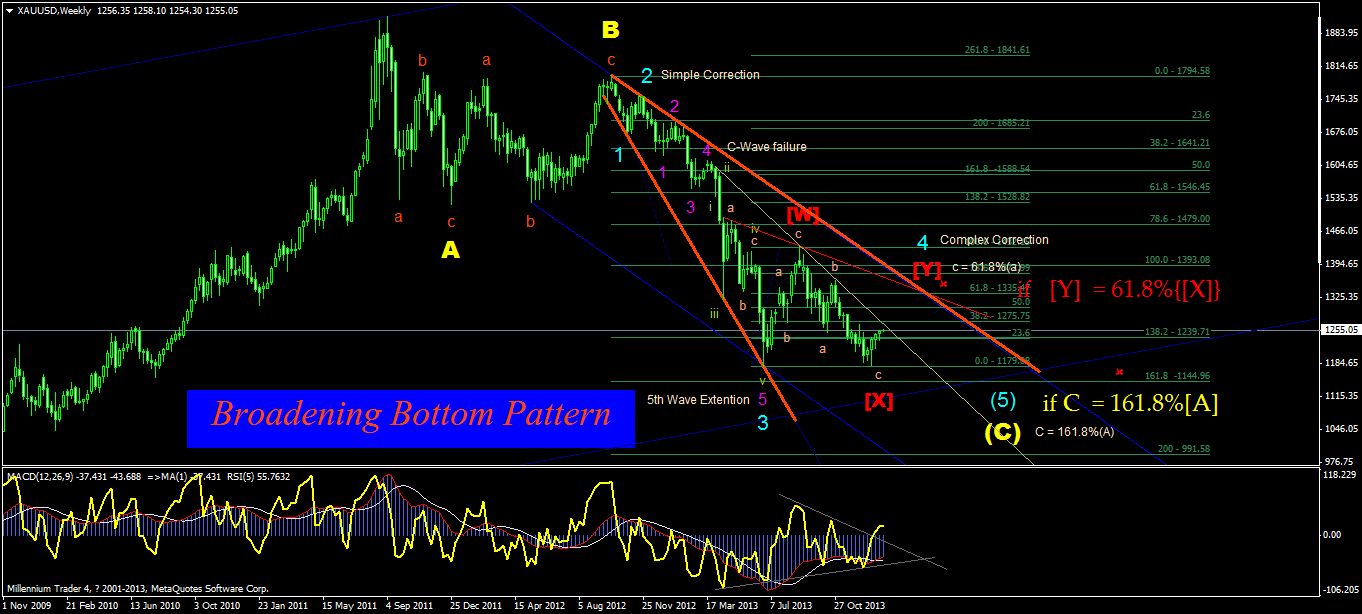Click the red x marker near 161.8 -1144.96
This screenshot has height=614, width=1362.
(1120, 372)
